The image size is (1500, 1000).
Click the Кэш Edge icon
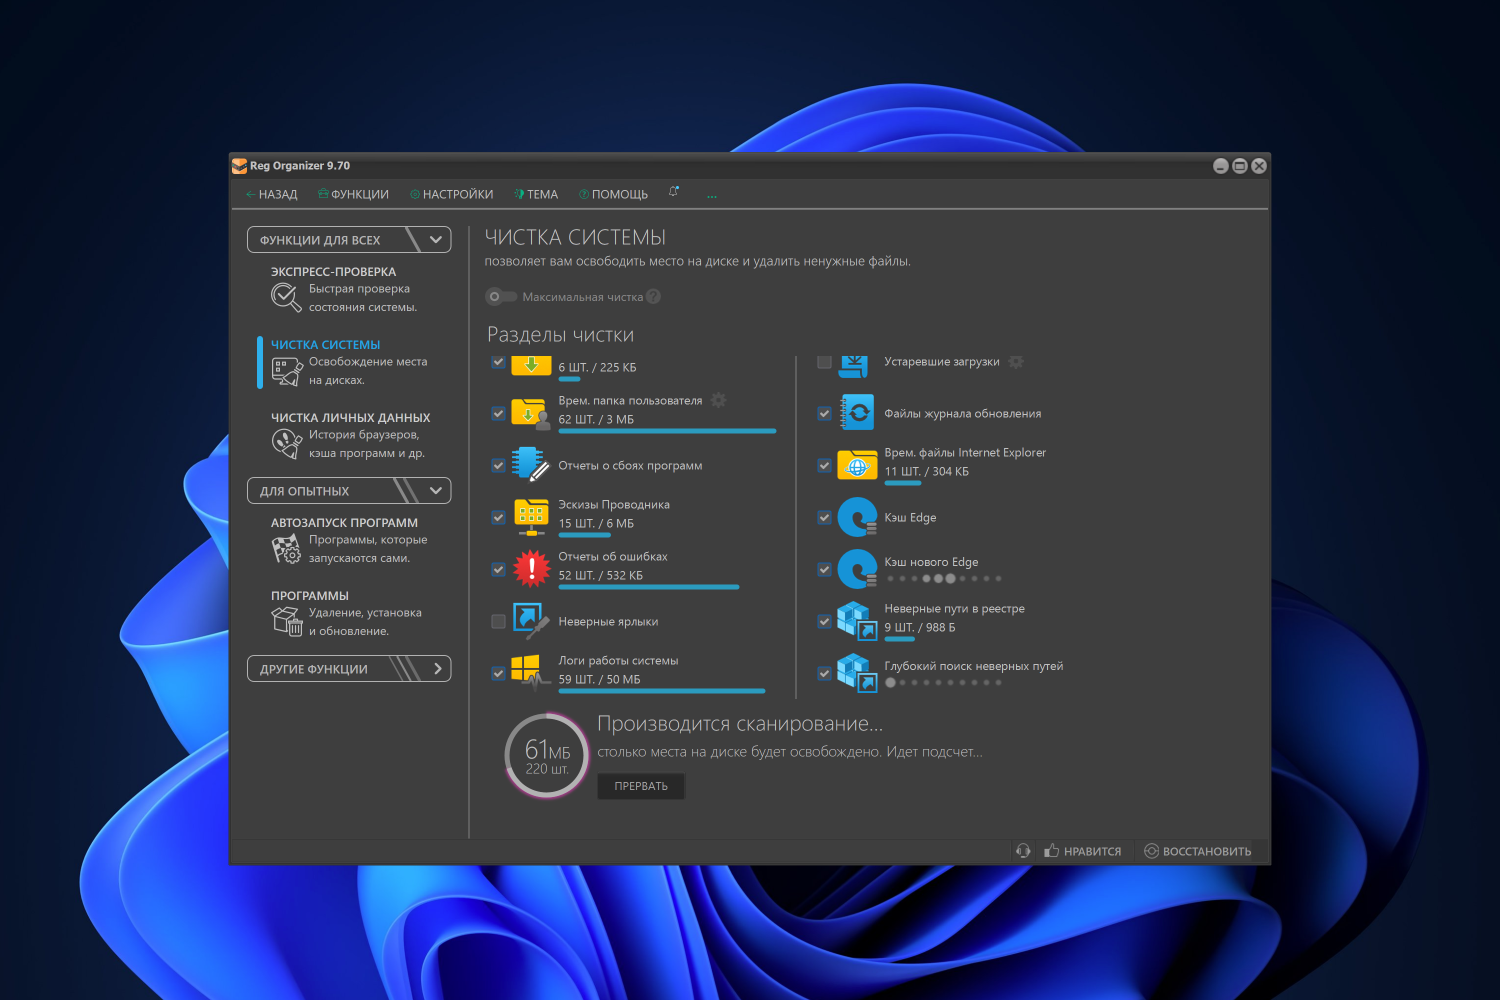coord(857,517)
